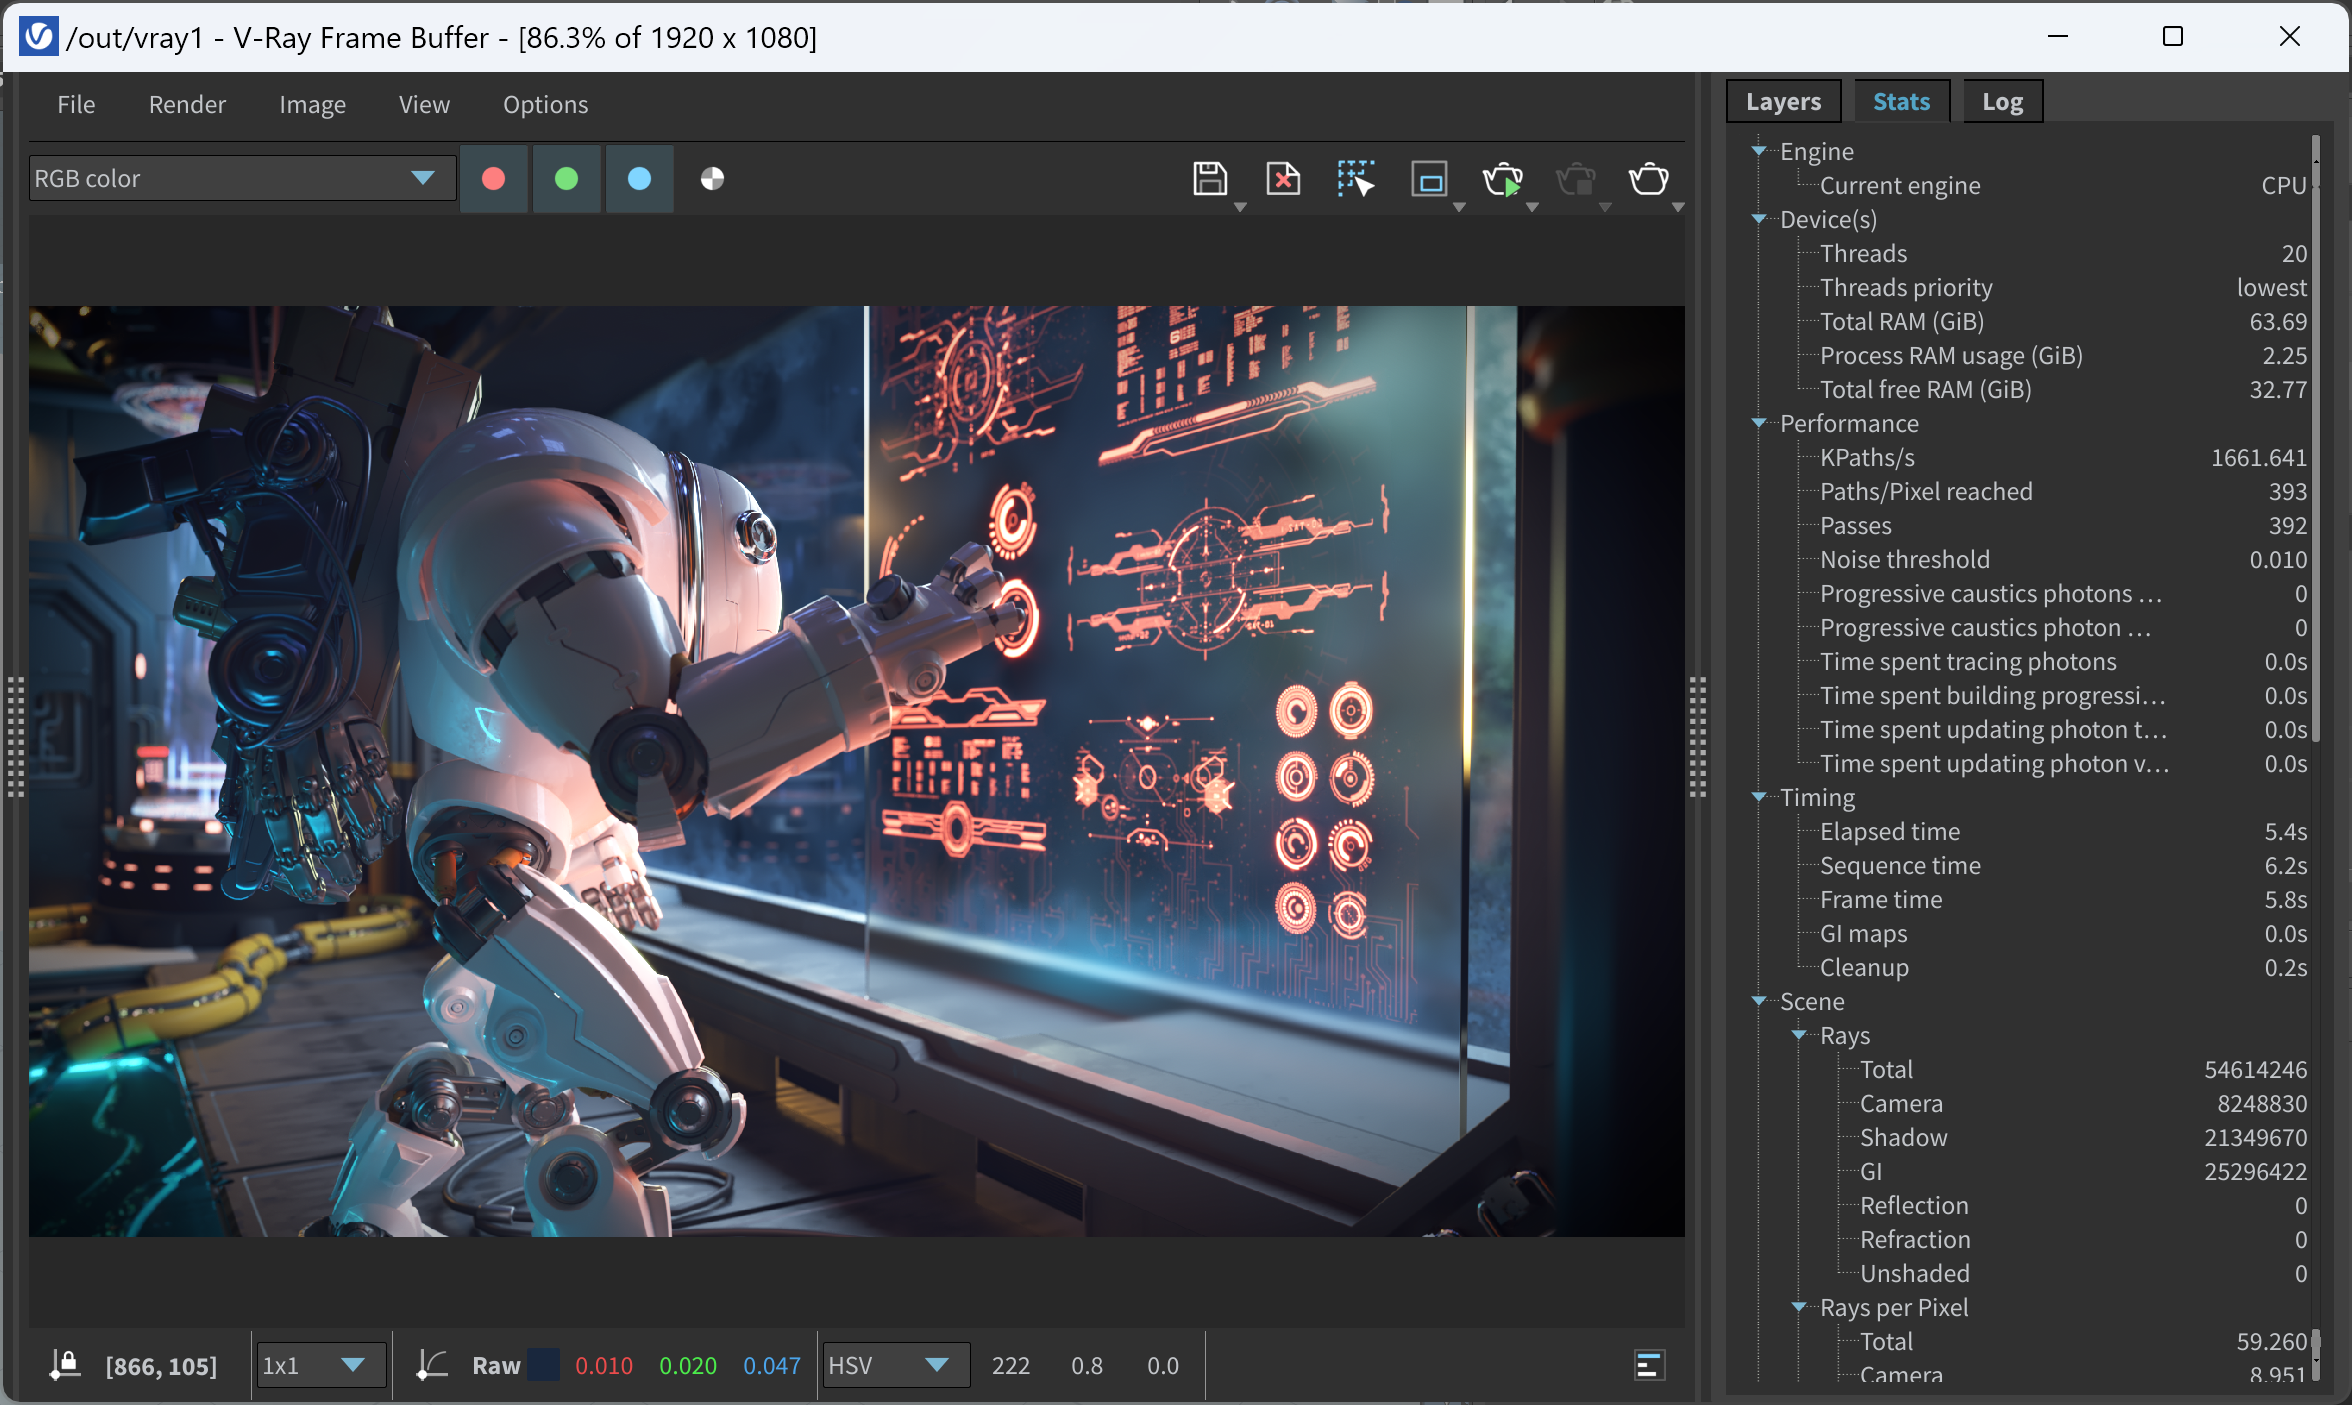This screenshot has height=1405, width=2352.
Task: Open the Render menu
Action: click(187, 105)
